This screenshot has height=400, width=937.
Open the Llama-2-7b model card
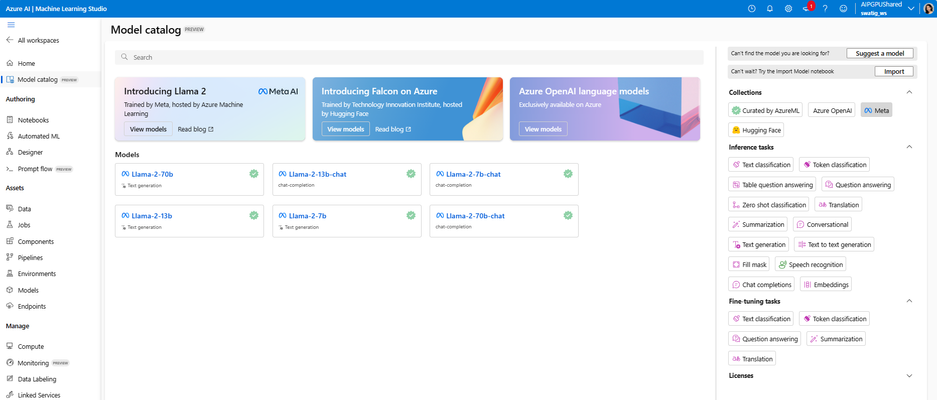(x=347, y=221)
